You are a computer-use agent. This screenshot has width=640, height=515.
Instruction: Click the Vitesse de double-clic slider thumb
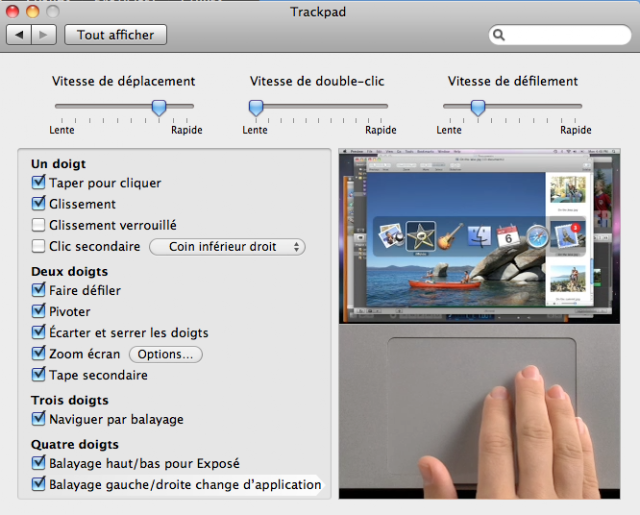pyautogui.click(x=256, y=108)
